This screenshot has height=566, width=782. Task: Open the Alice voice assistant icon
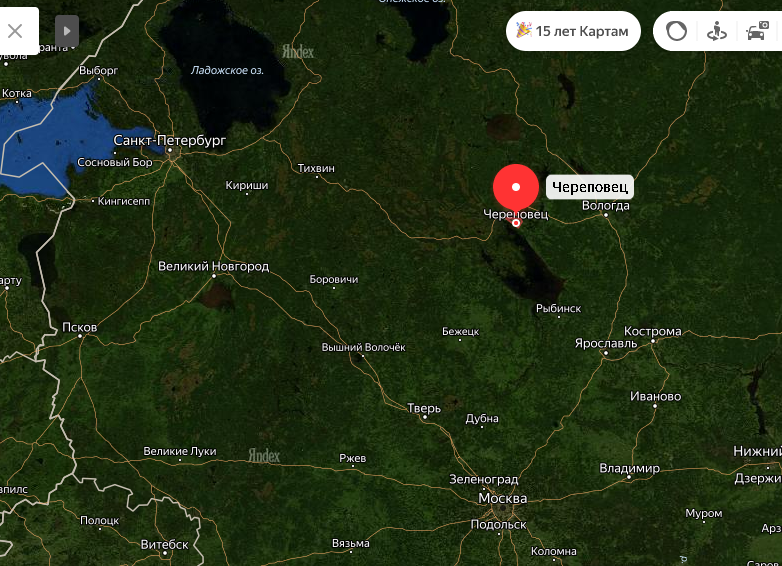pyautogui.click(x=676, y=31)
